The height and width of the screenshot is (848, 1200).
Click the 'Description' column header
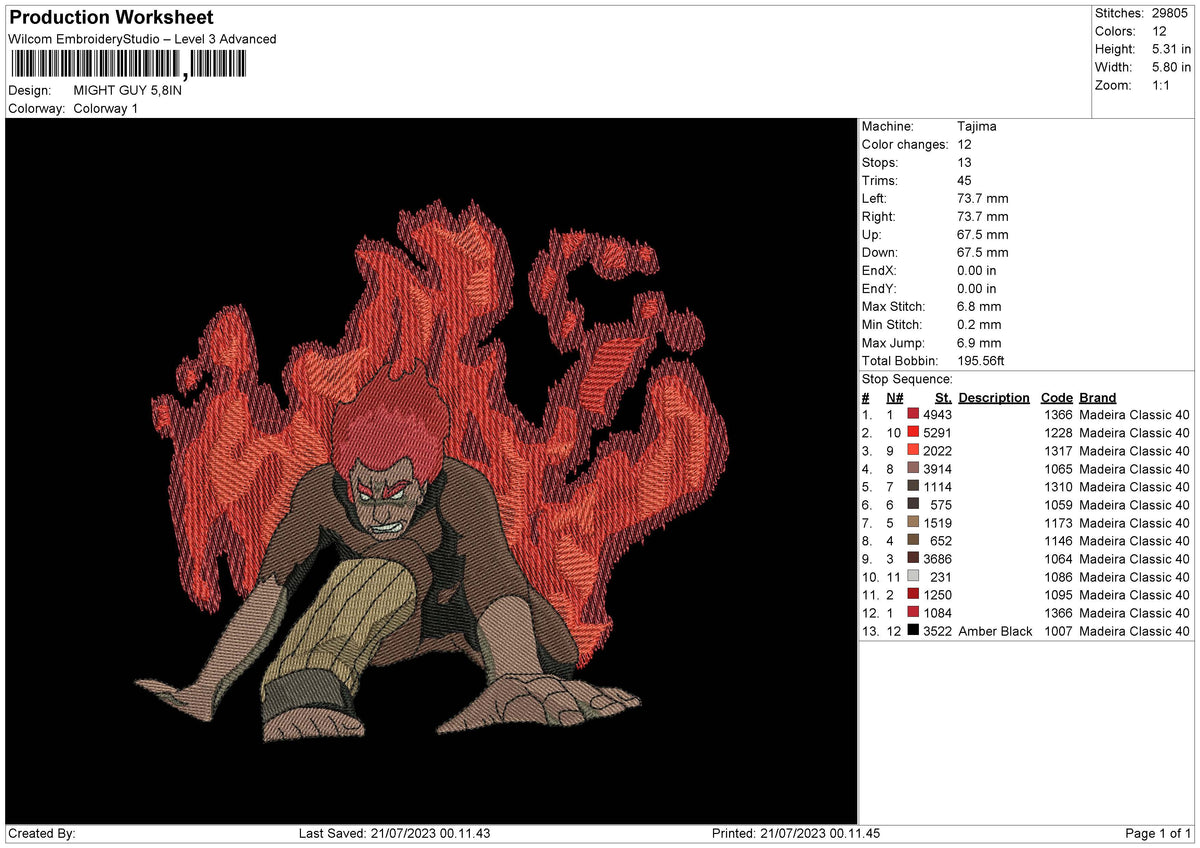pyautogui.click(x=994, y=397)
